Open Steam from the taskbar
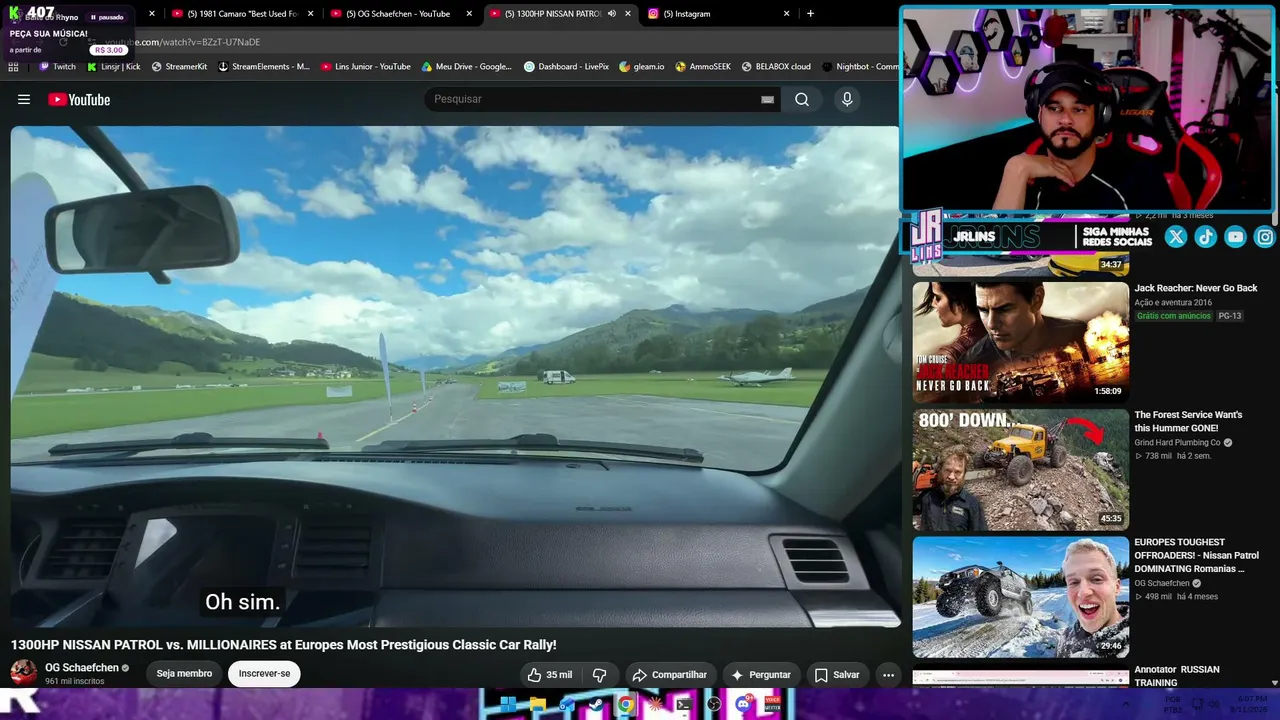The height and width of the screenshot is (720, 1280). (x=596, y=705)
